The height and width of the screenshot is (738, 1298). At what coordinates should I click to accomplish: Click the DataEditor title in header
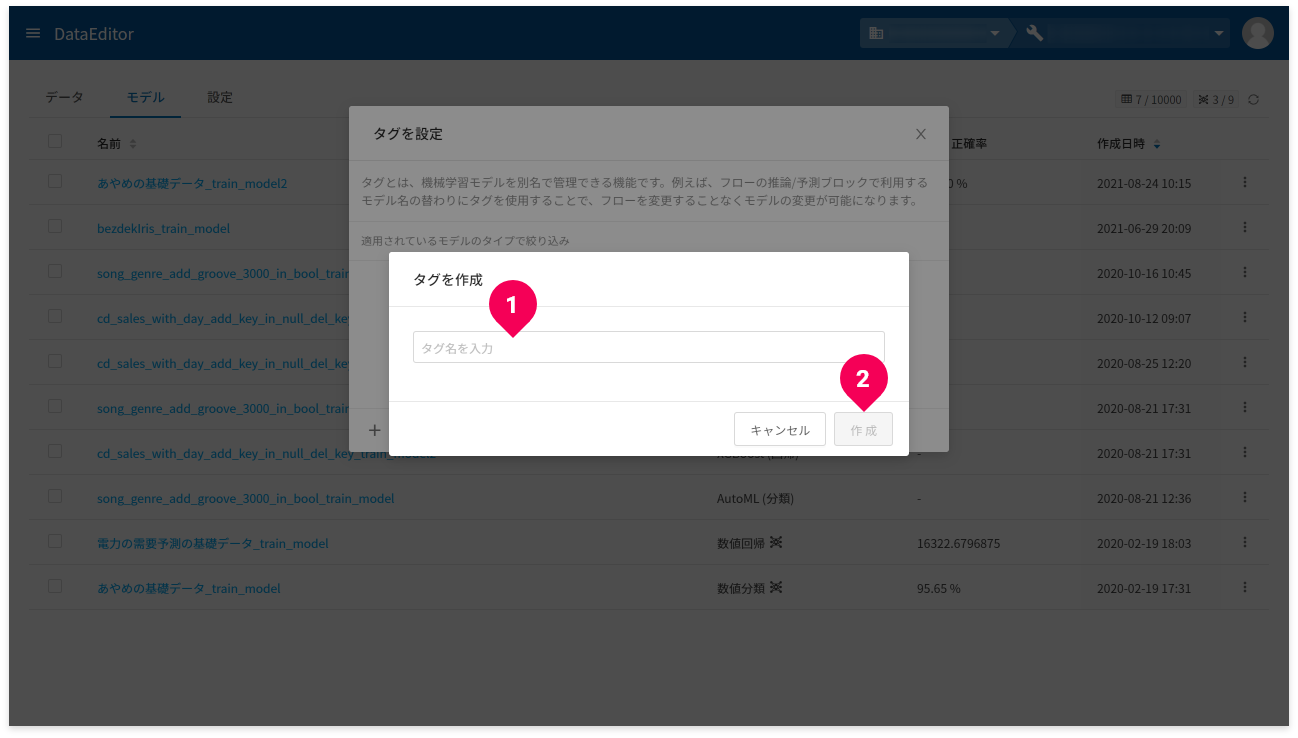(94, 34)
